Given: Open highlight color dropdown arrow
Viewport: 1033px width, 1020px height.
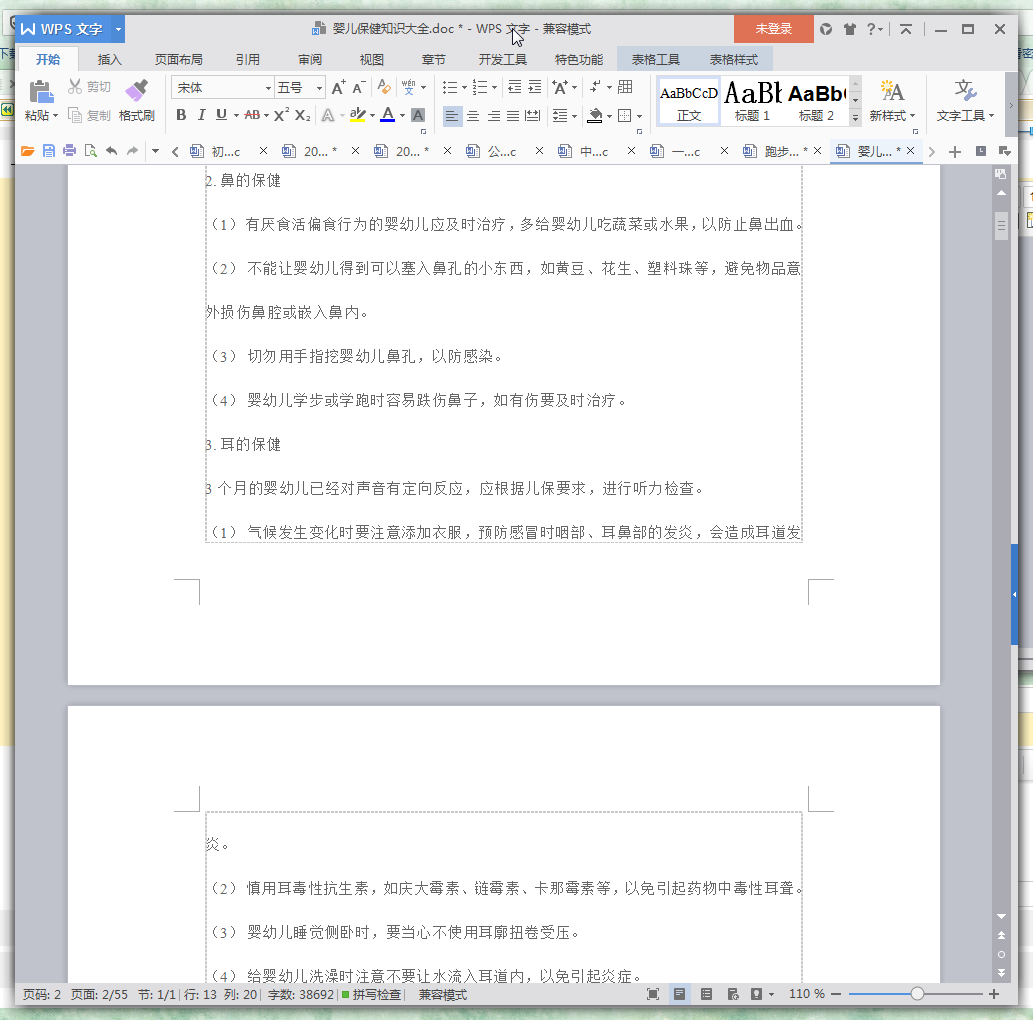Looking at the screenshot, I should [372, 115].
